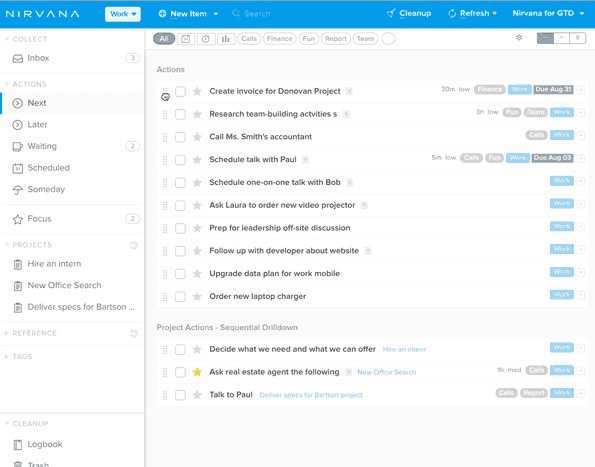Click in the Search field
The height and width of the screenshot is (467, 595).
click(257, 14)
